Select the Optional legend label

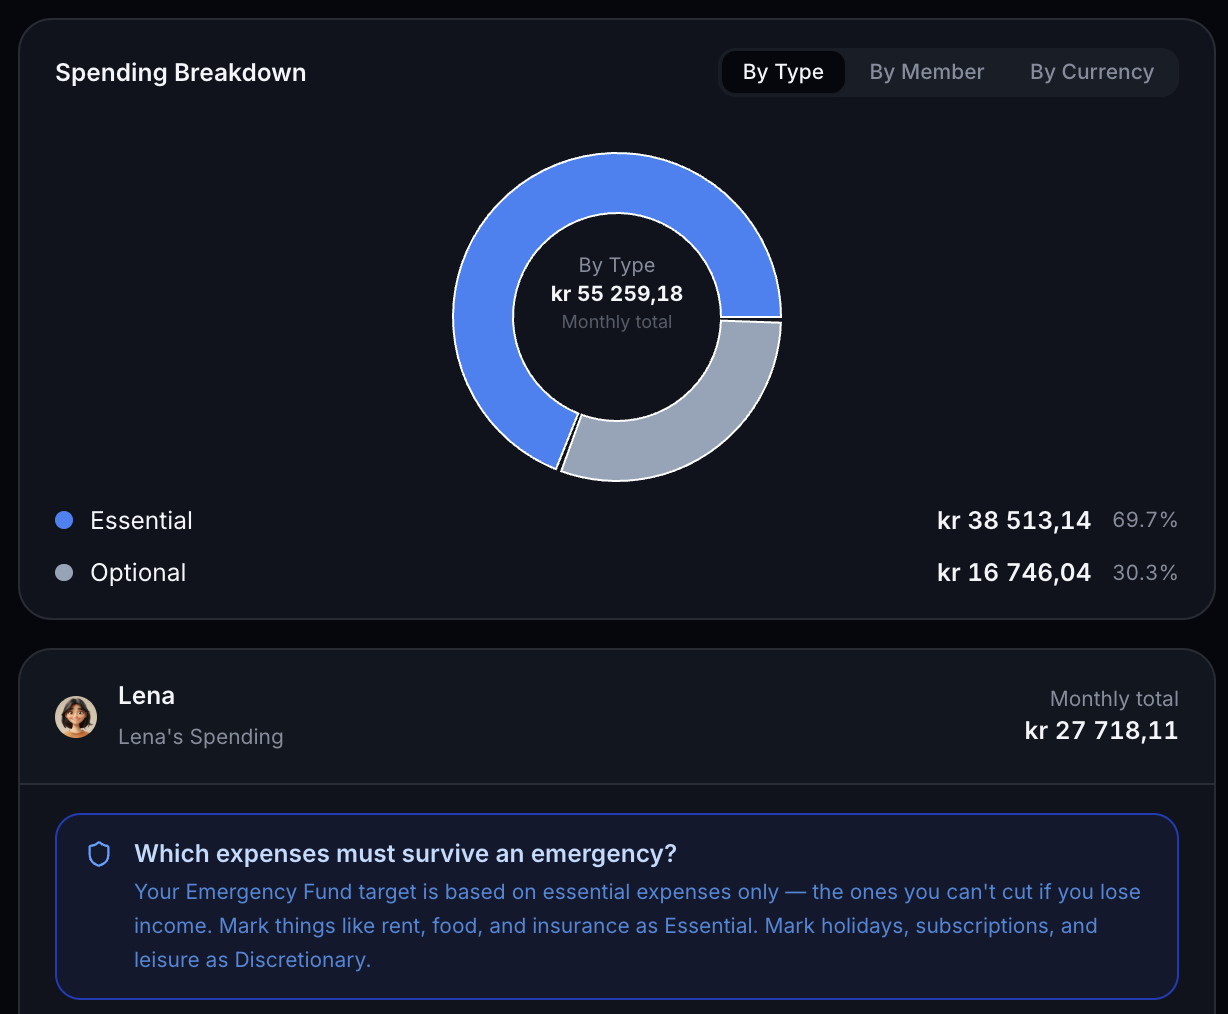point(138,572)
